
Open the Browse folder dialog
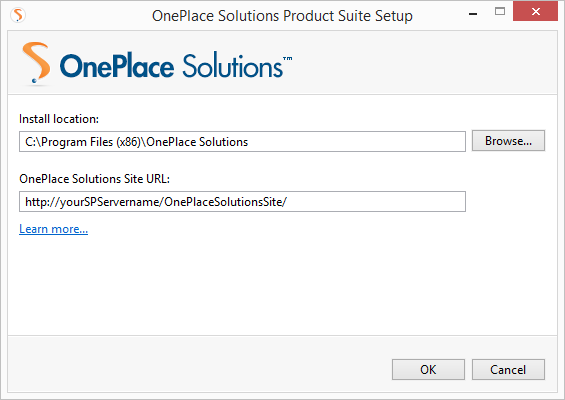[x=508, y=141]
